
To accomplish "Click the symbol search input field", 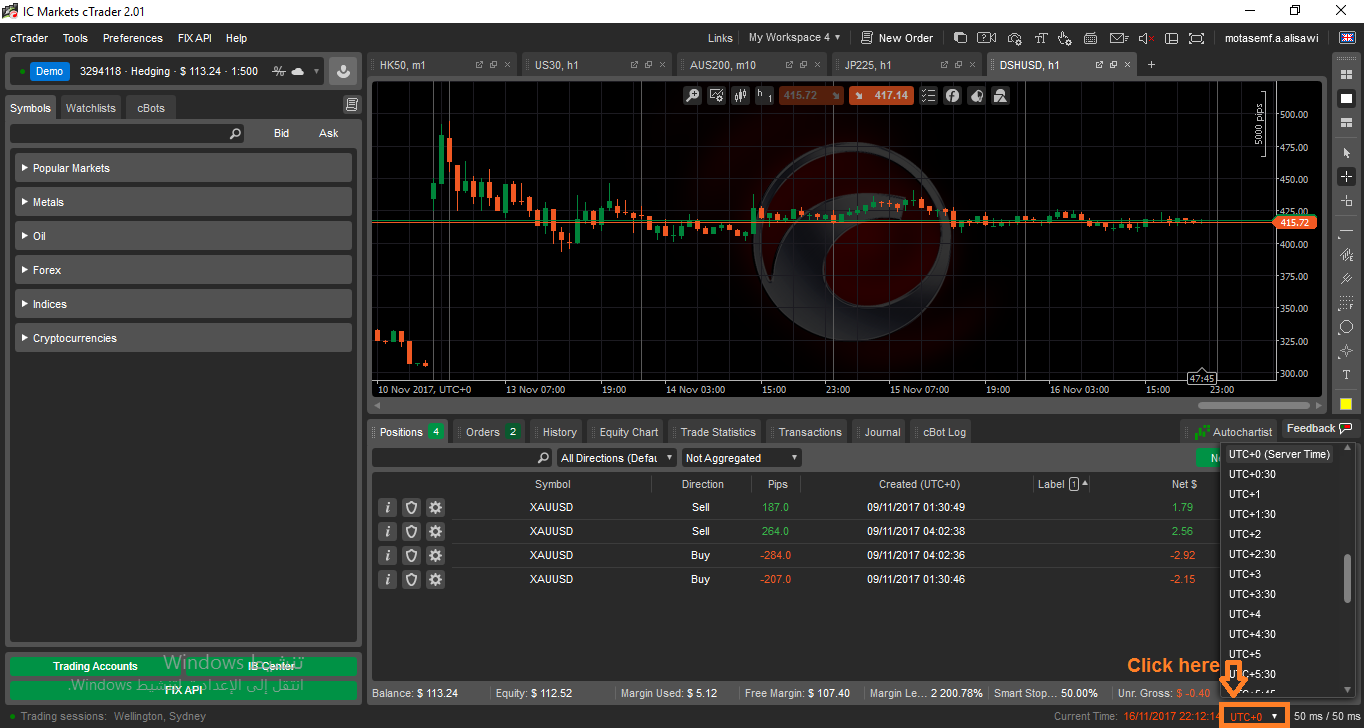I will (126, 133).
